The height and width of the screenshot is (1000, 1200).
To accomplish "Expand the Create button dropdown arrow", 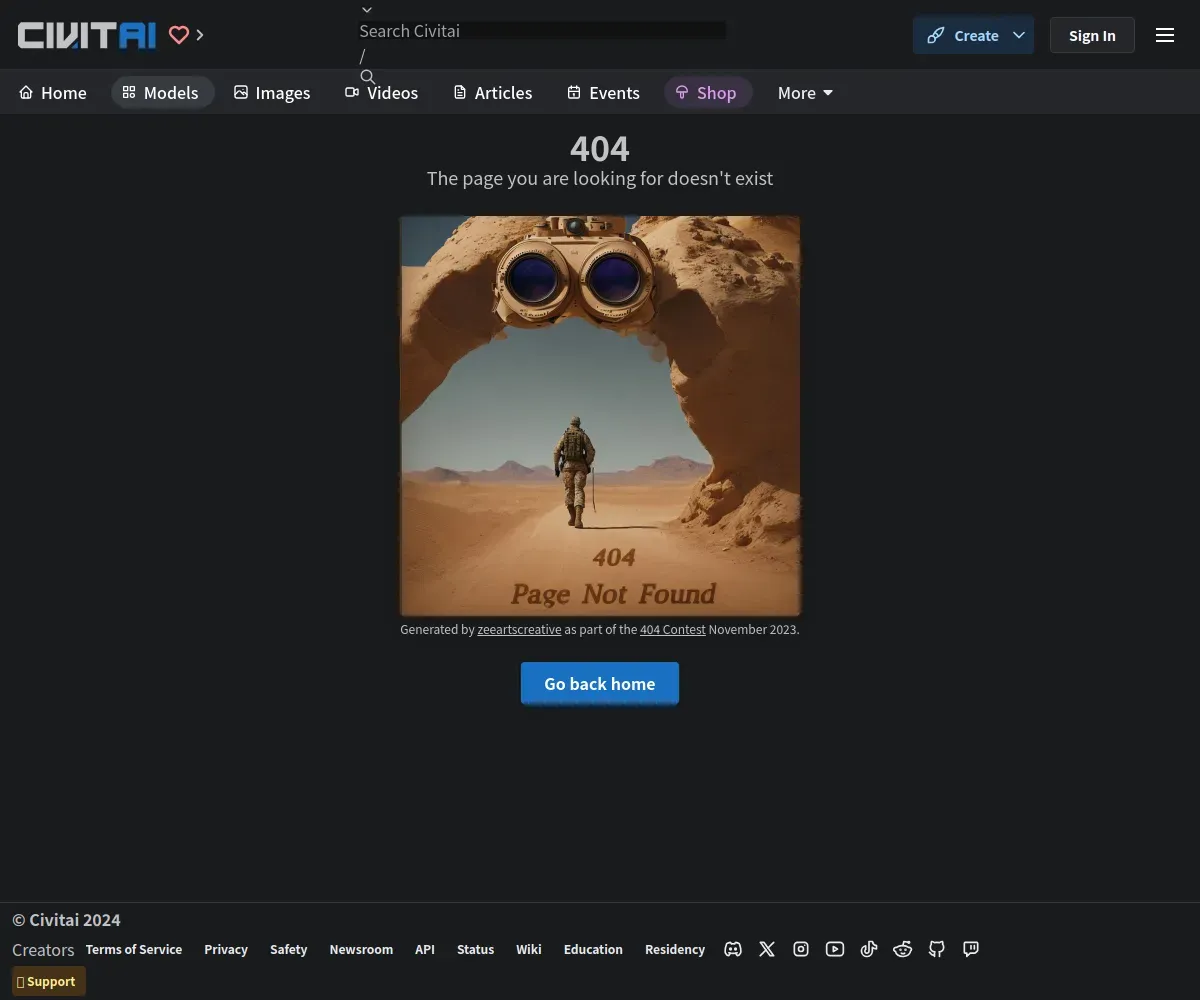I will 1019,35.
